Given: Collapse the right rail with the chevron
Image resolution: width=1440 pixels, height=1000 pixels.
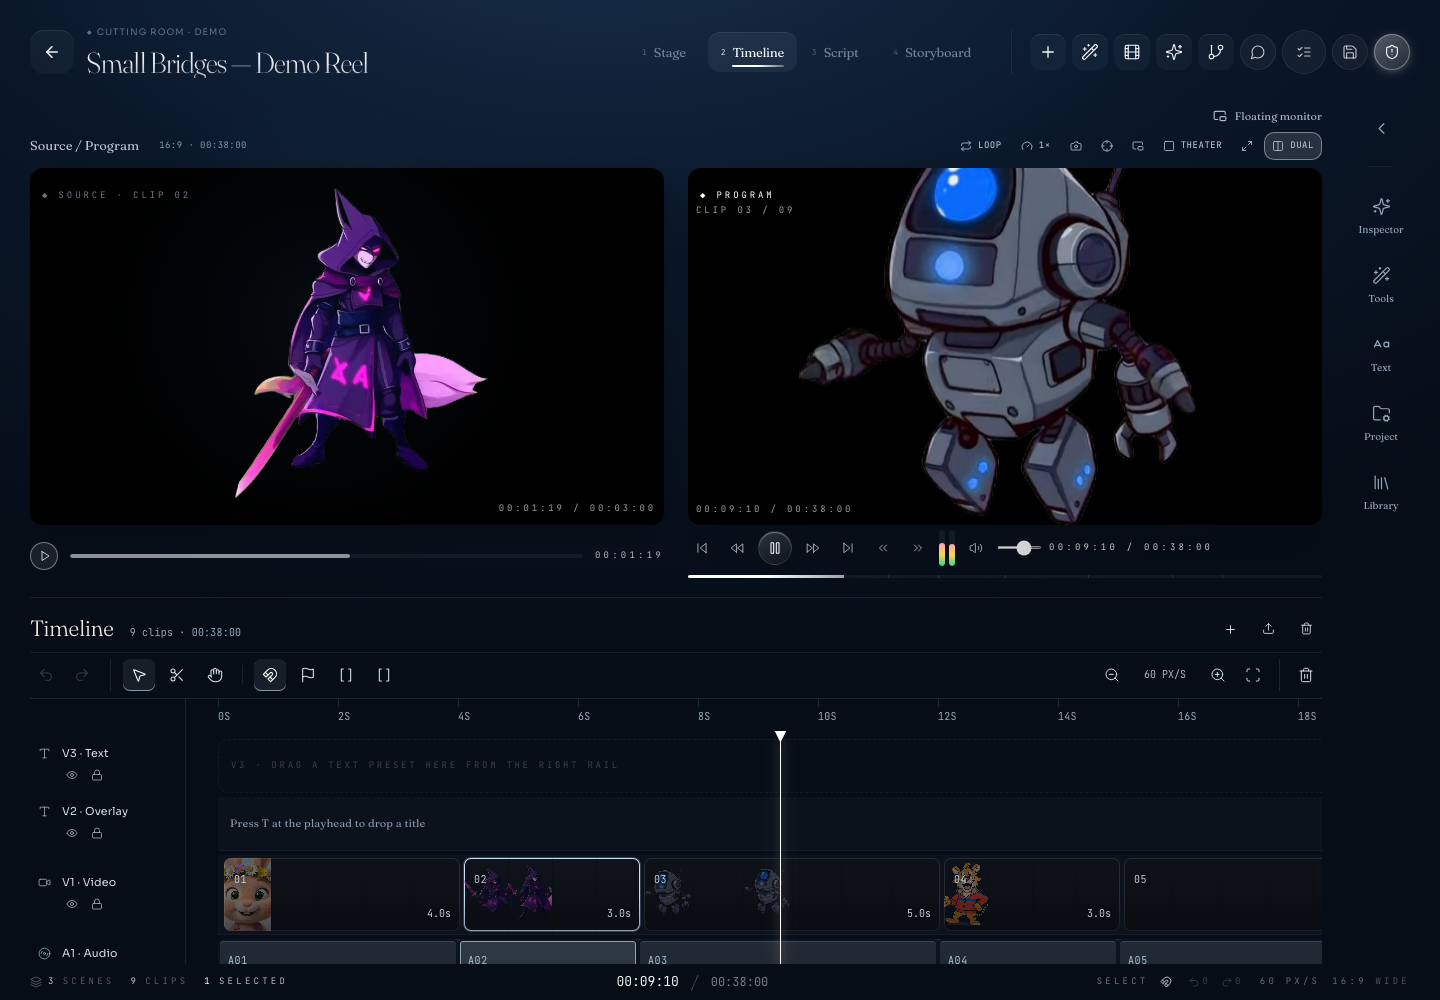Looking at the screenshot, I should click(x=1381, y=129).
